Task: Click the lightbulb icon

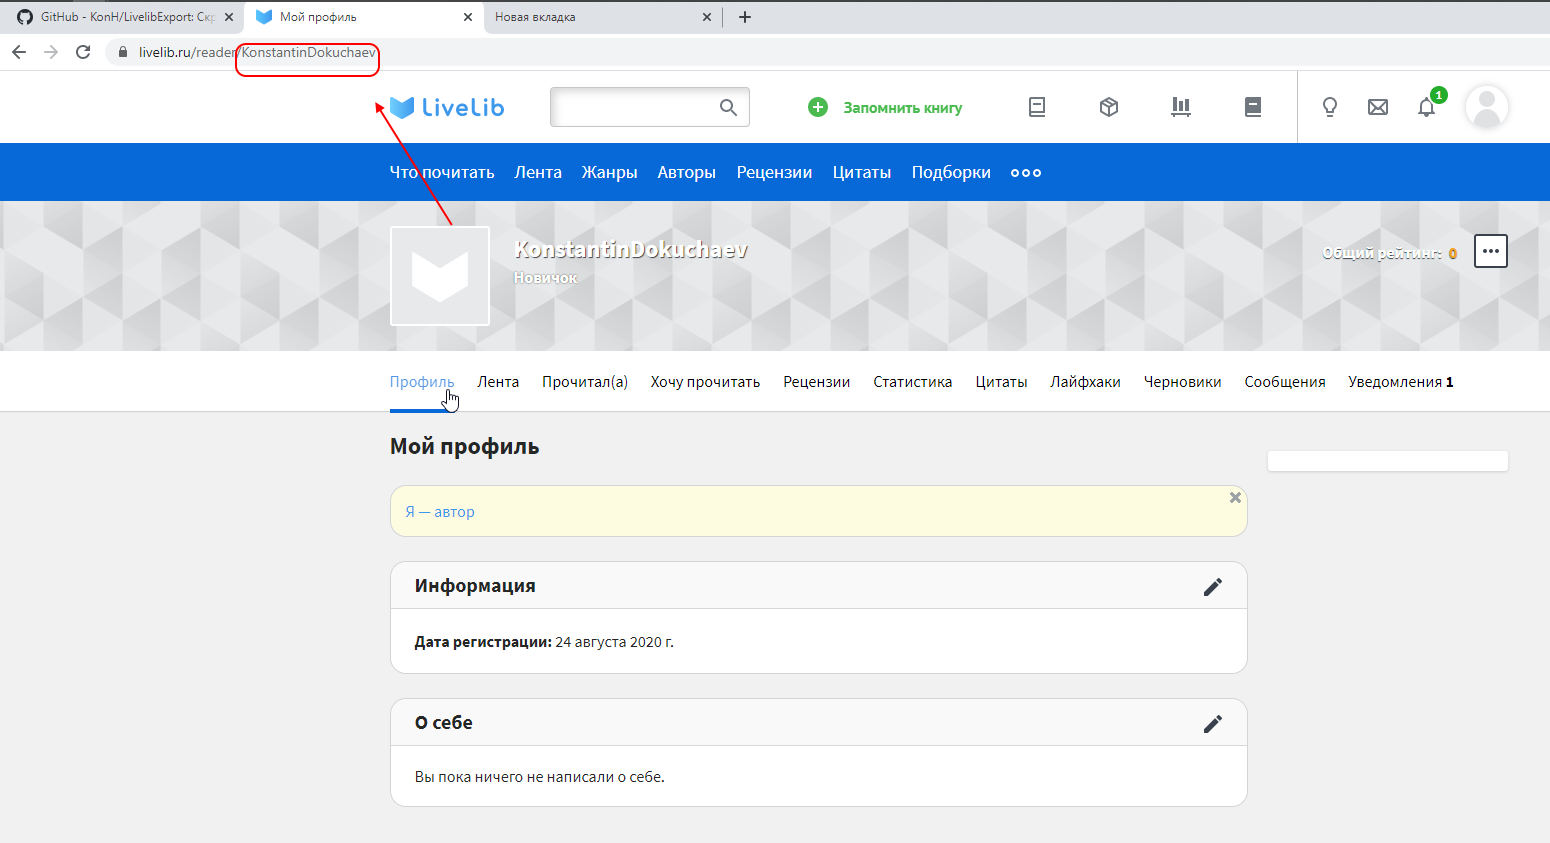Action: (x=1330, y=107)
